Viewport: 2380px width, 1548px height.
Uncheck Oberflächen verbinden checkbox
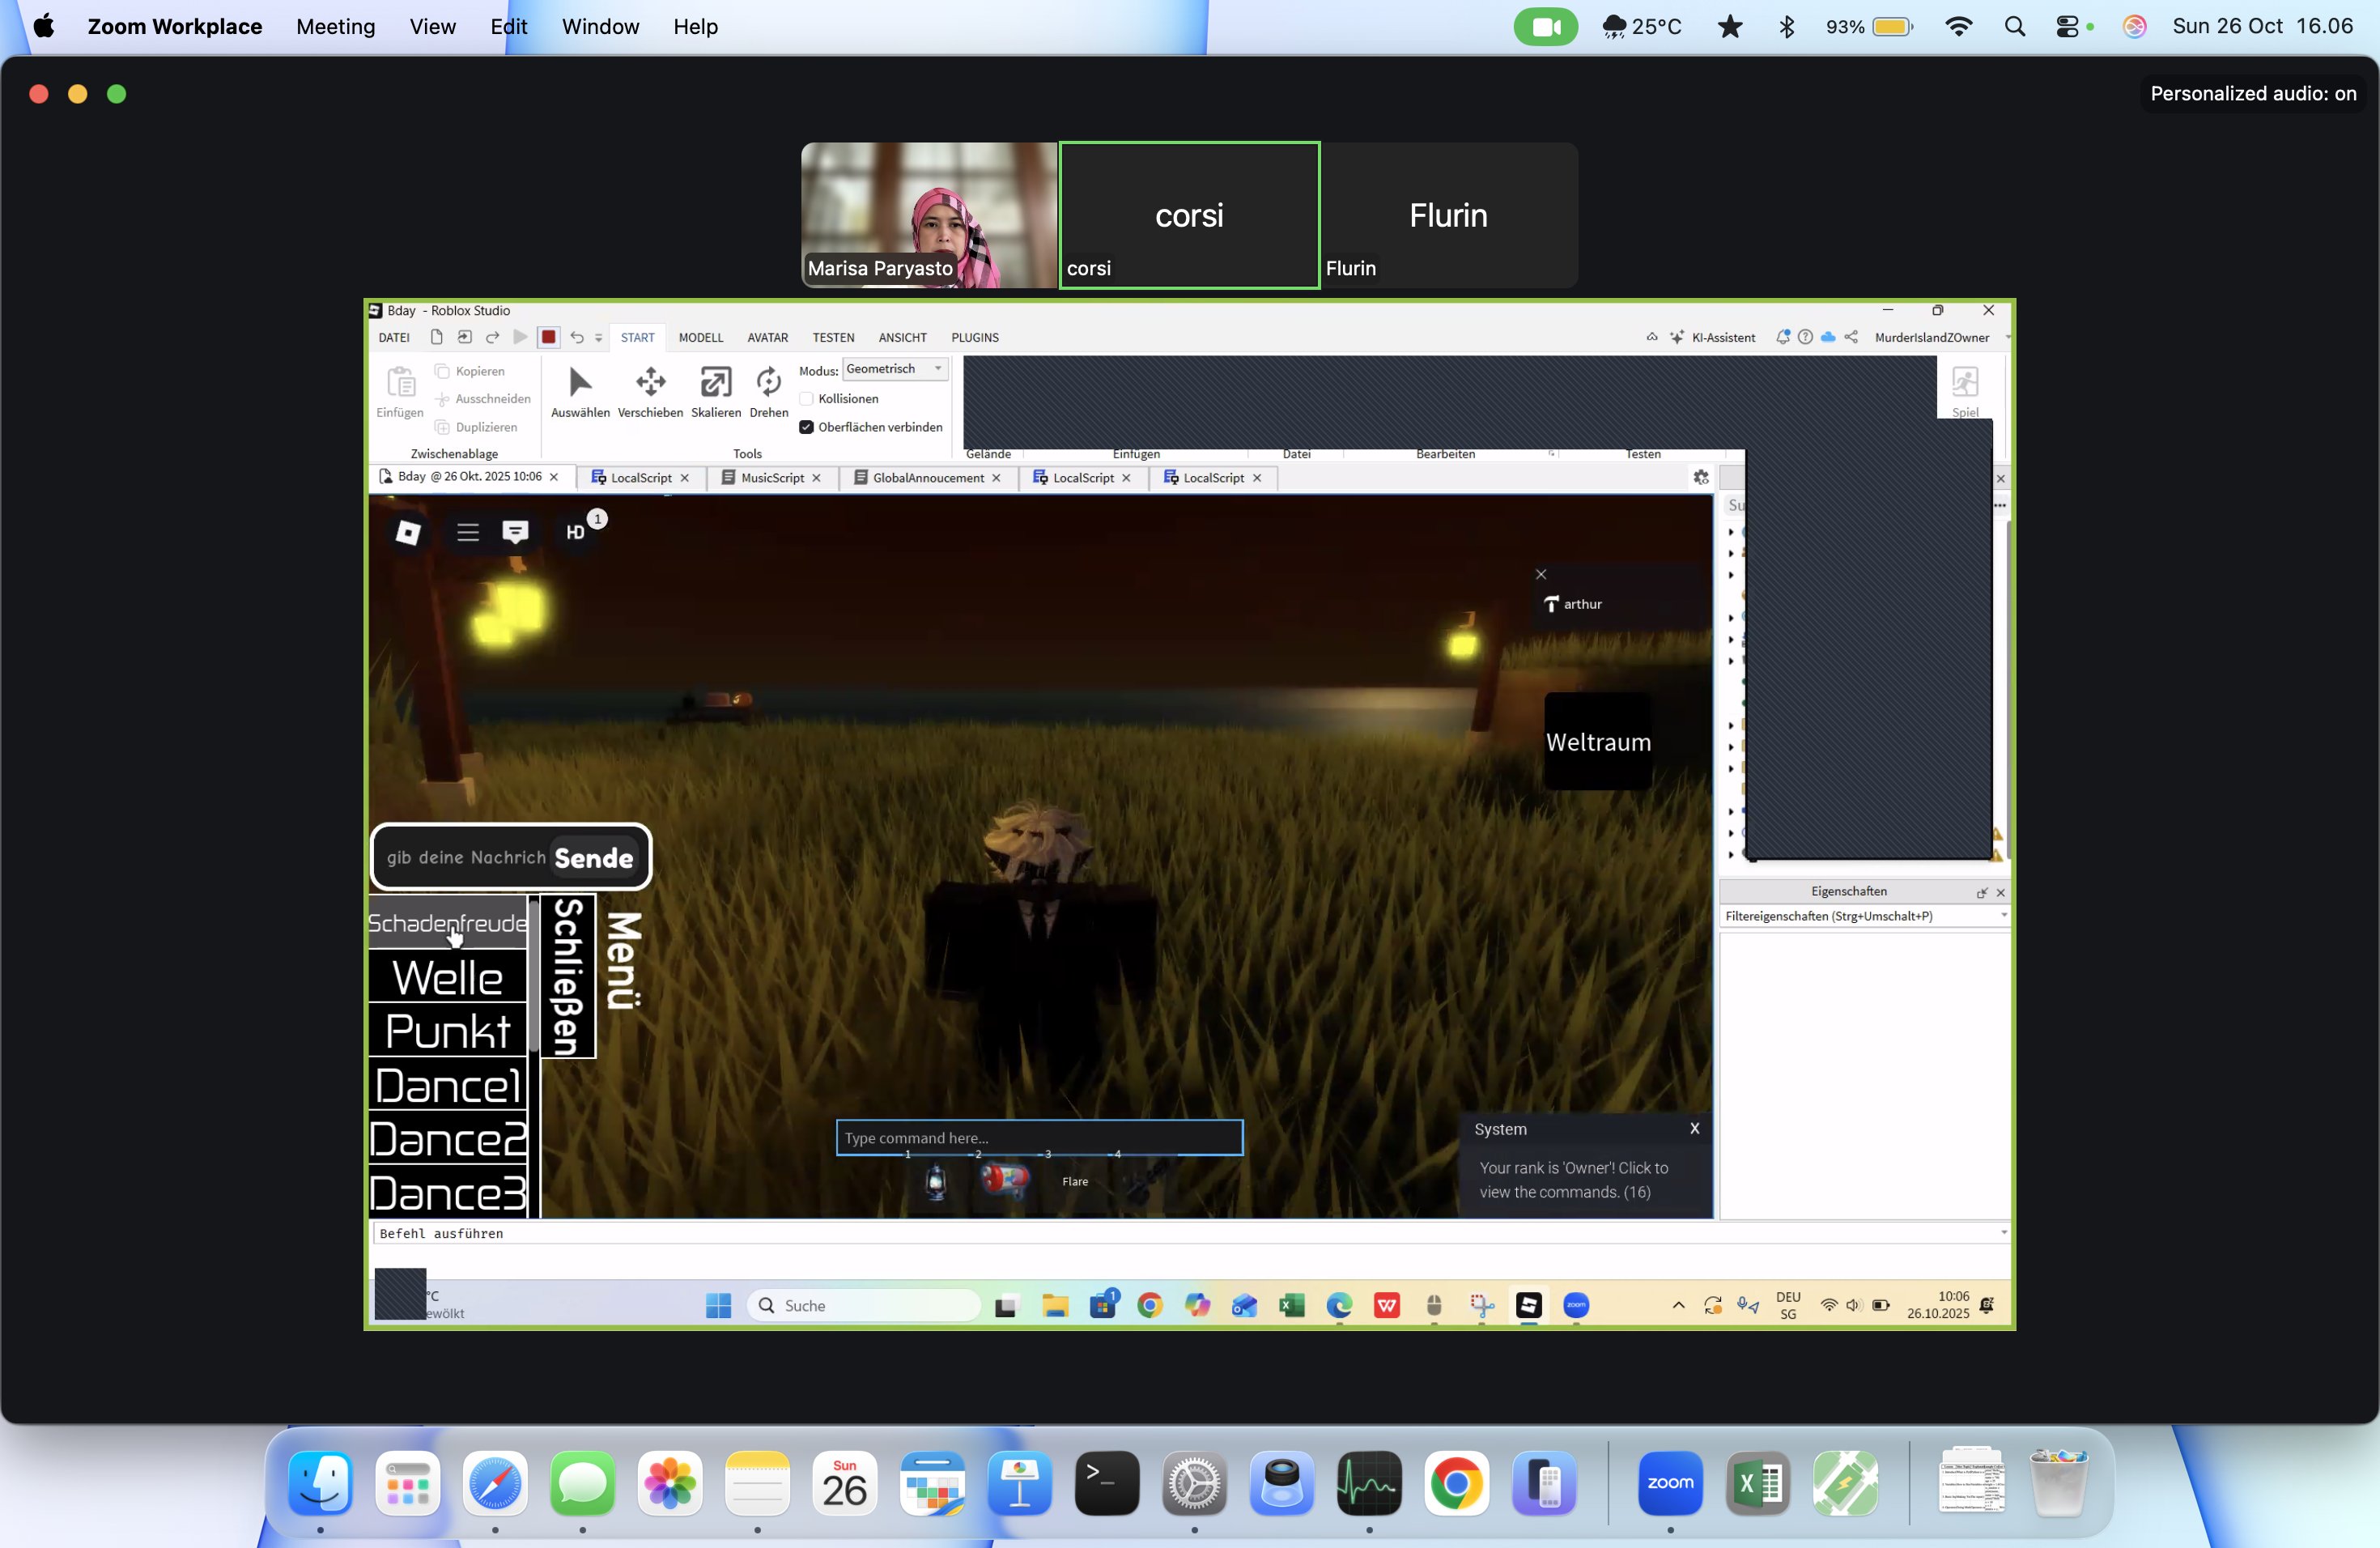tap(806, 427)
